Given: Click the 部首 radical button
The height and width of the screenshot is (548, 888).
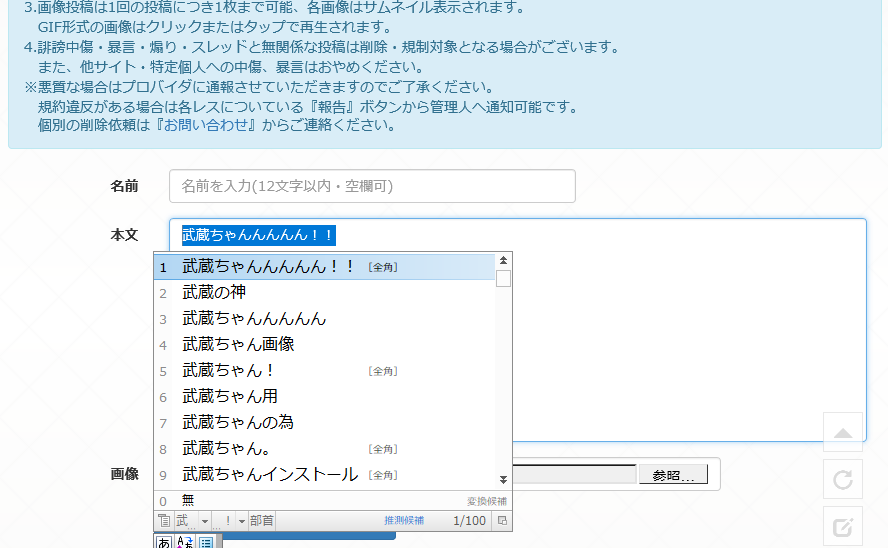Looking at the screenshot, I should click(262, 521).
